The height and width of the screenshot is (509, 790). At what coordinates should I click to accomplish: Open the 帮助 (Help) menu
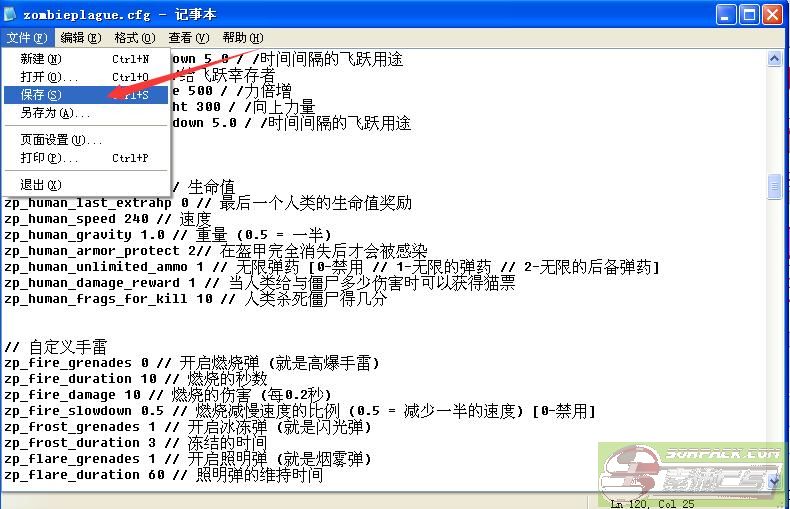pyautogui.click(x=241, y=38)
